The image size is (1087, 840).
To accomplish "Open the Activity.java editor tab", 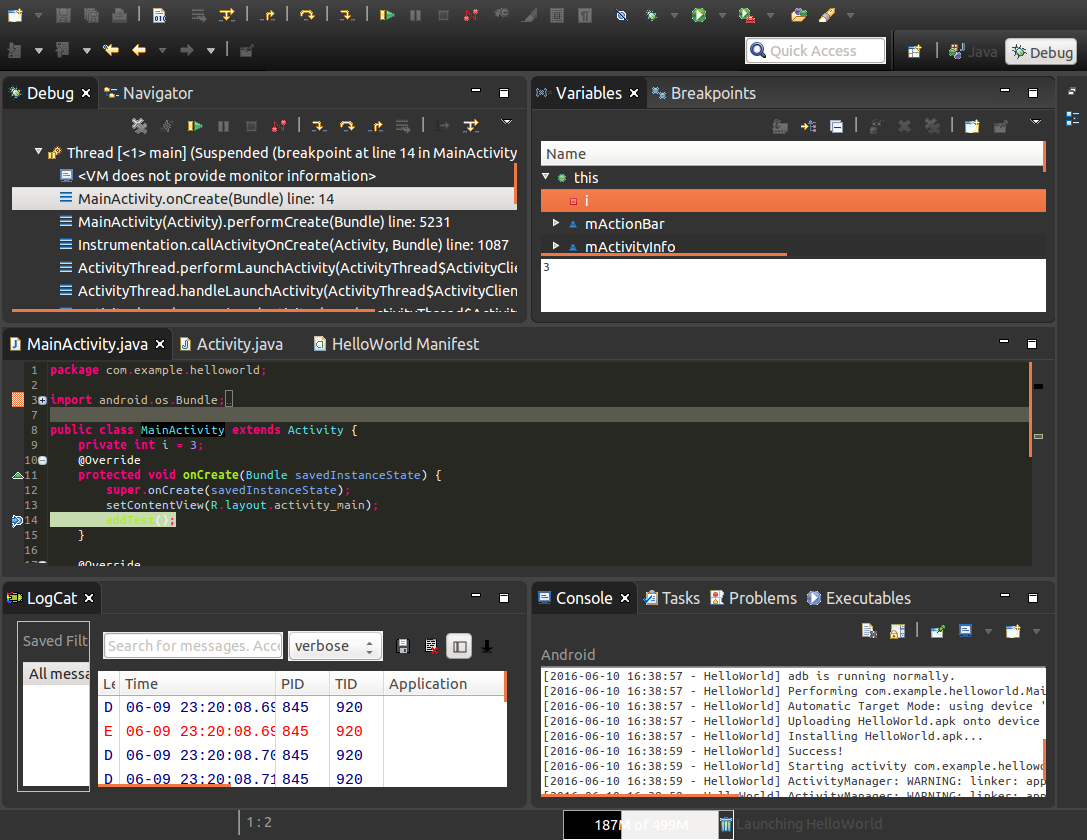I will (x=239, y=344).
